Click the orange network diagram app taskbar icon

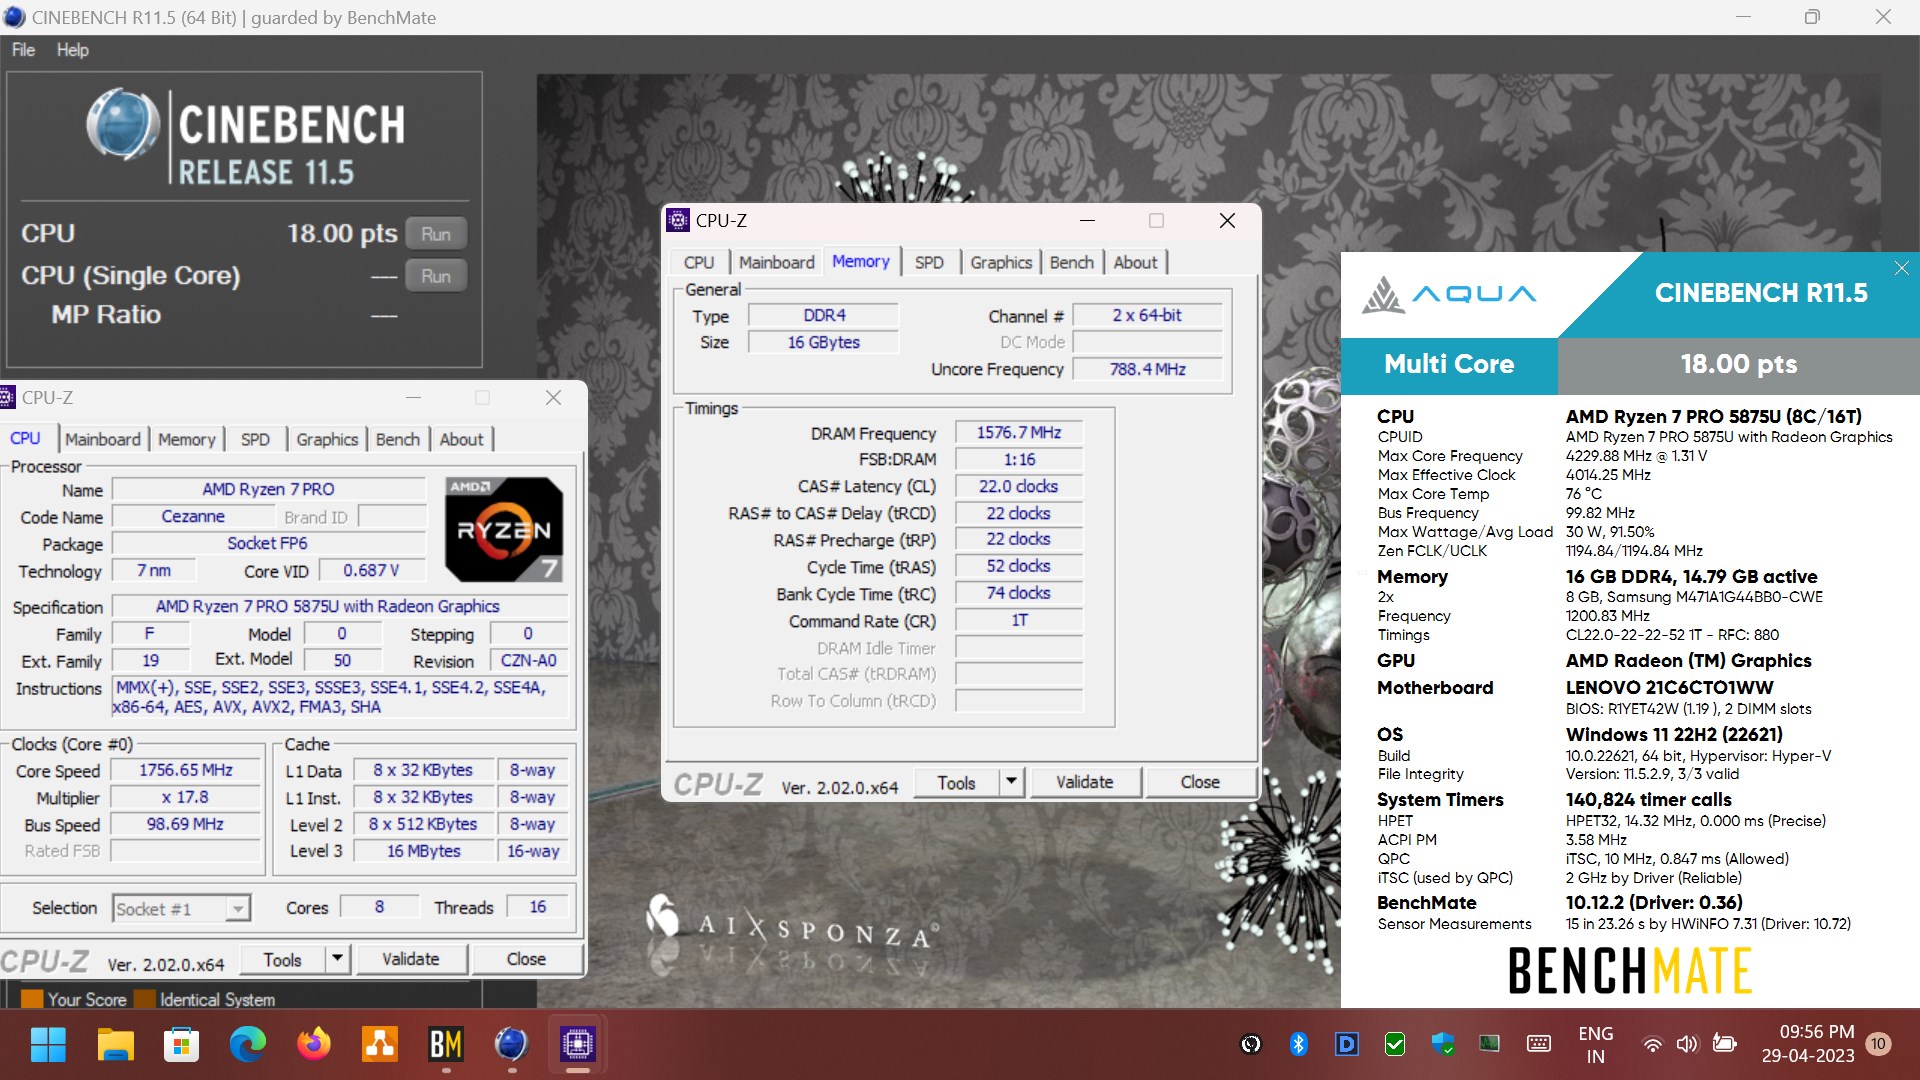(x=379, y=1044)
